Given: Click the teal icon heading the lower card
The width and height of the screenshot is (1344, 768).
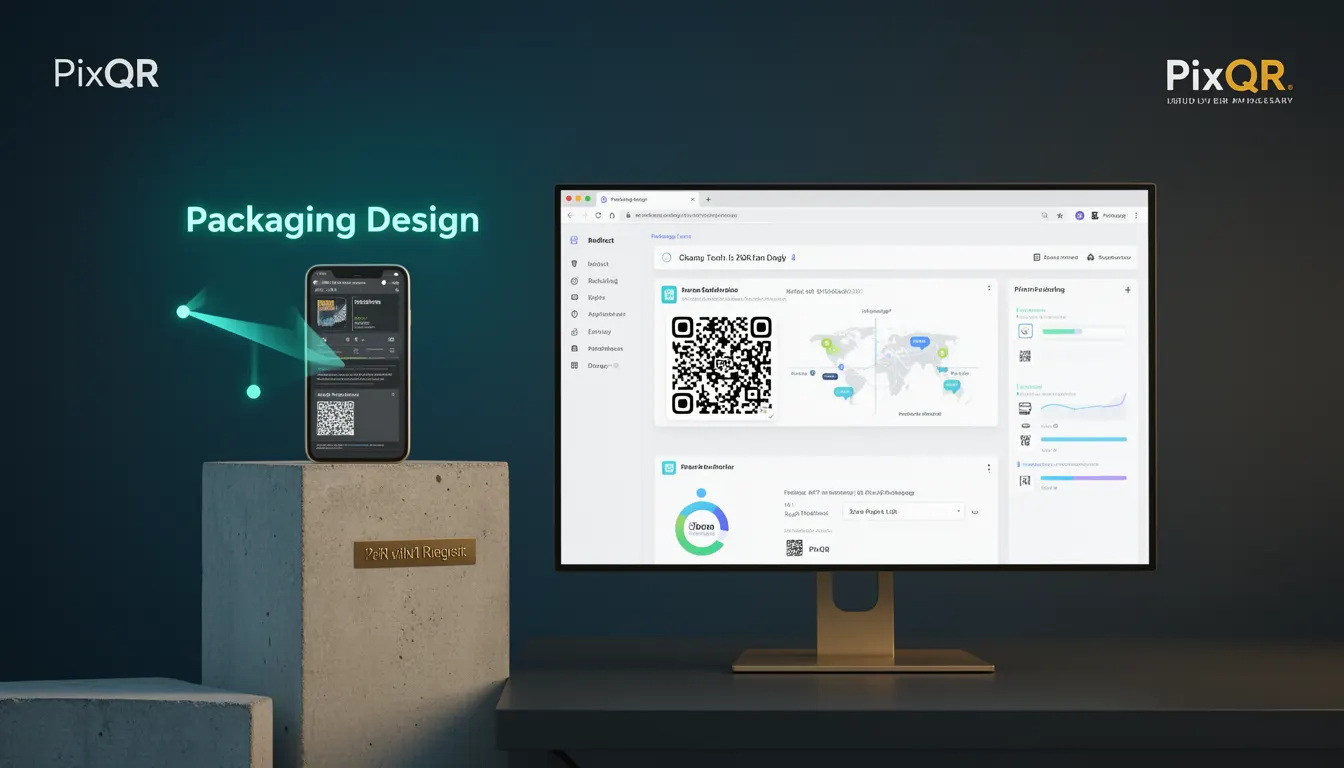Looking at the screenshot, I should coord(669,467).
